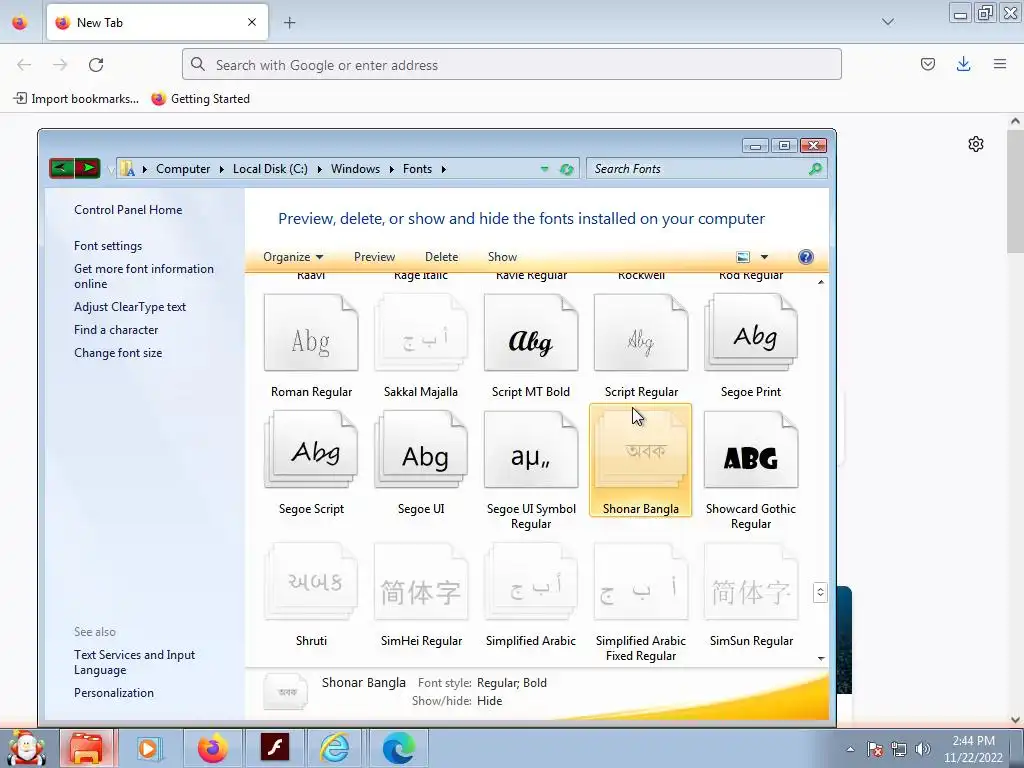Open the Personalization link
Screen dimensions: 1024x768
[114, 693]
